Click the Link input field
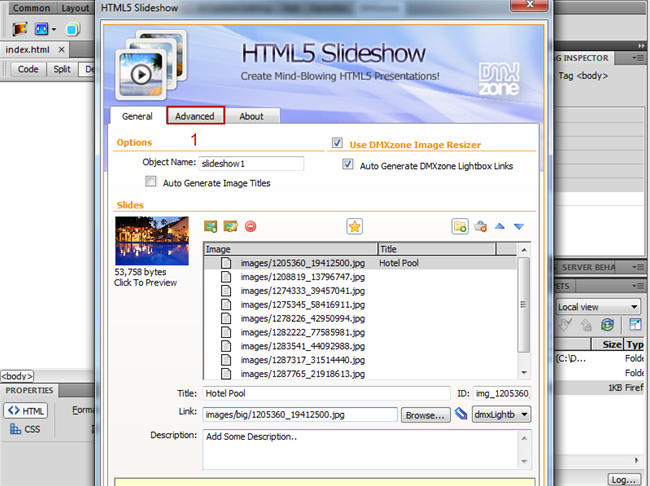Image resolution: width=650 pixels, height=486 pixels. pyautogui.click(x=300, y=415)
